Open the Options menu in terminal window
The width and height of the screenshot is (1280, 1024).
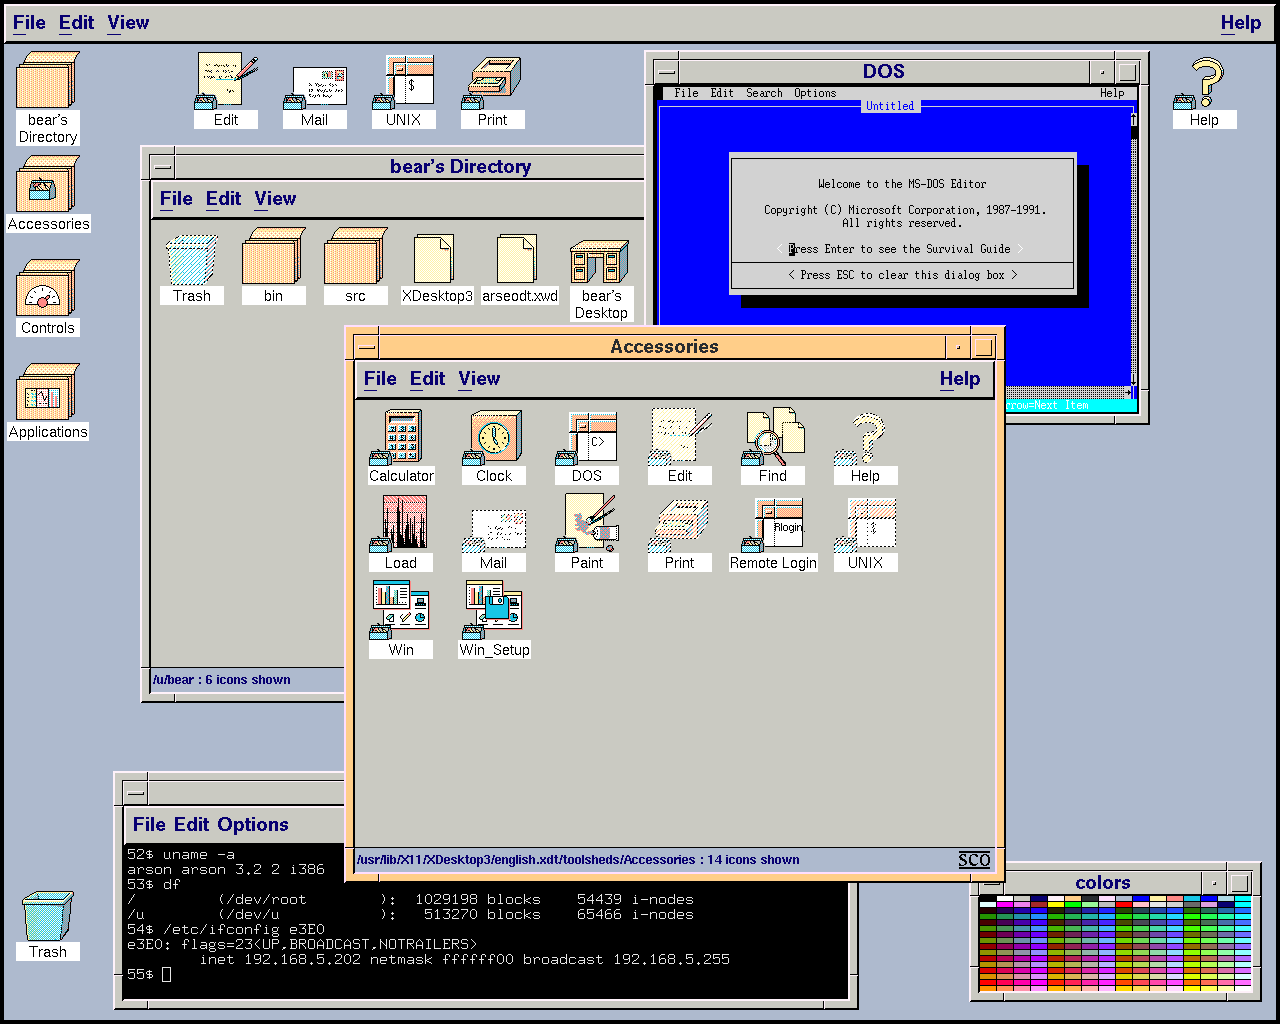click(253, 825)
